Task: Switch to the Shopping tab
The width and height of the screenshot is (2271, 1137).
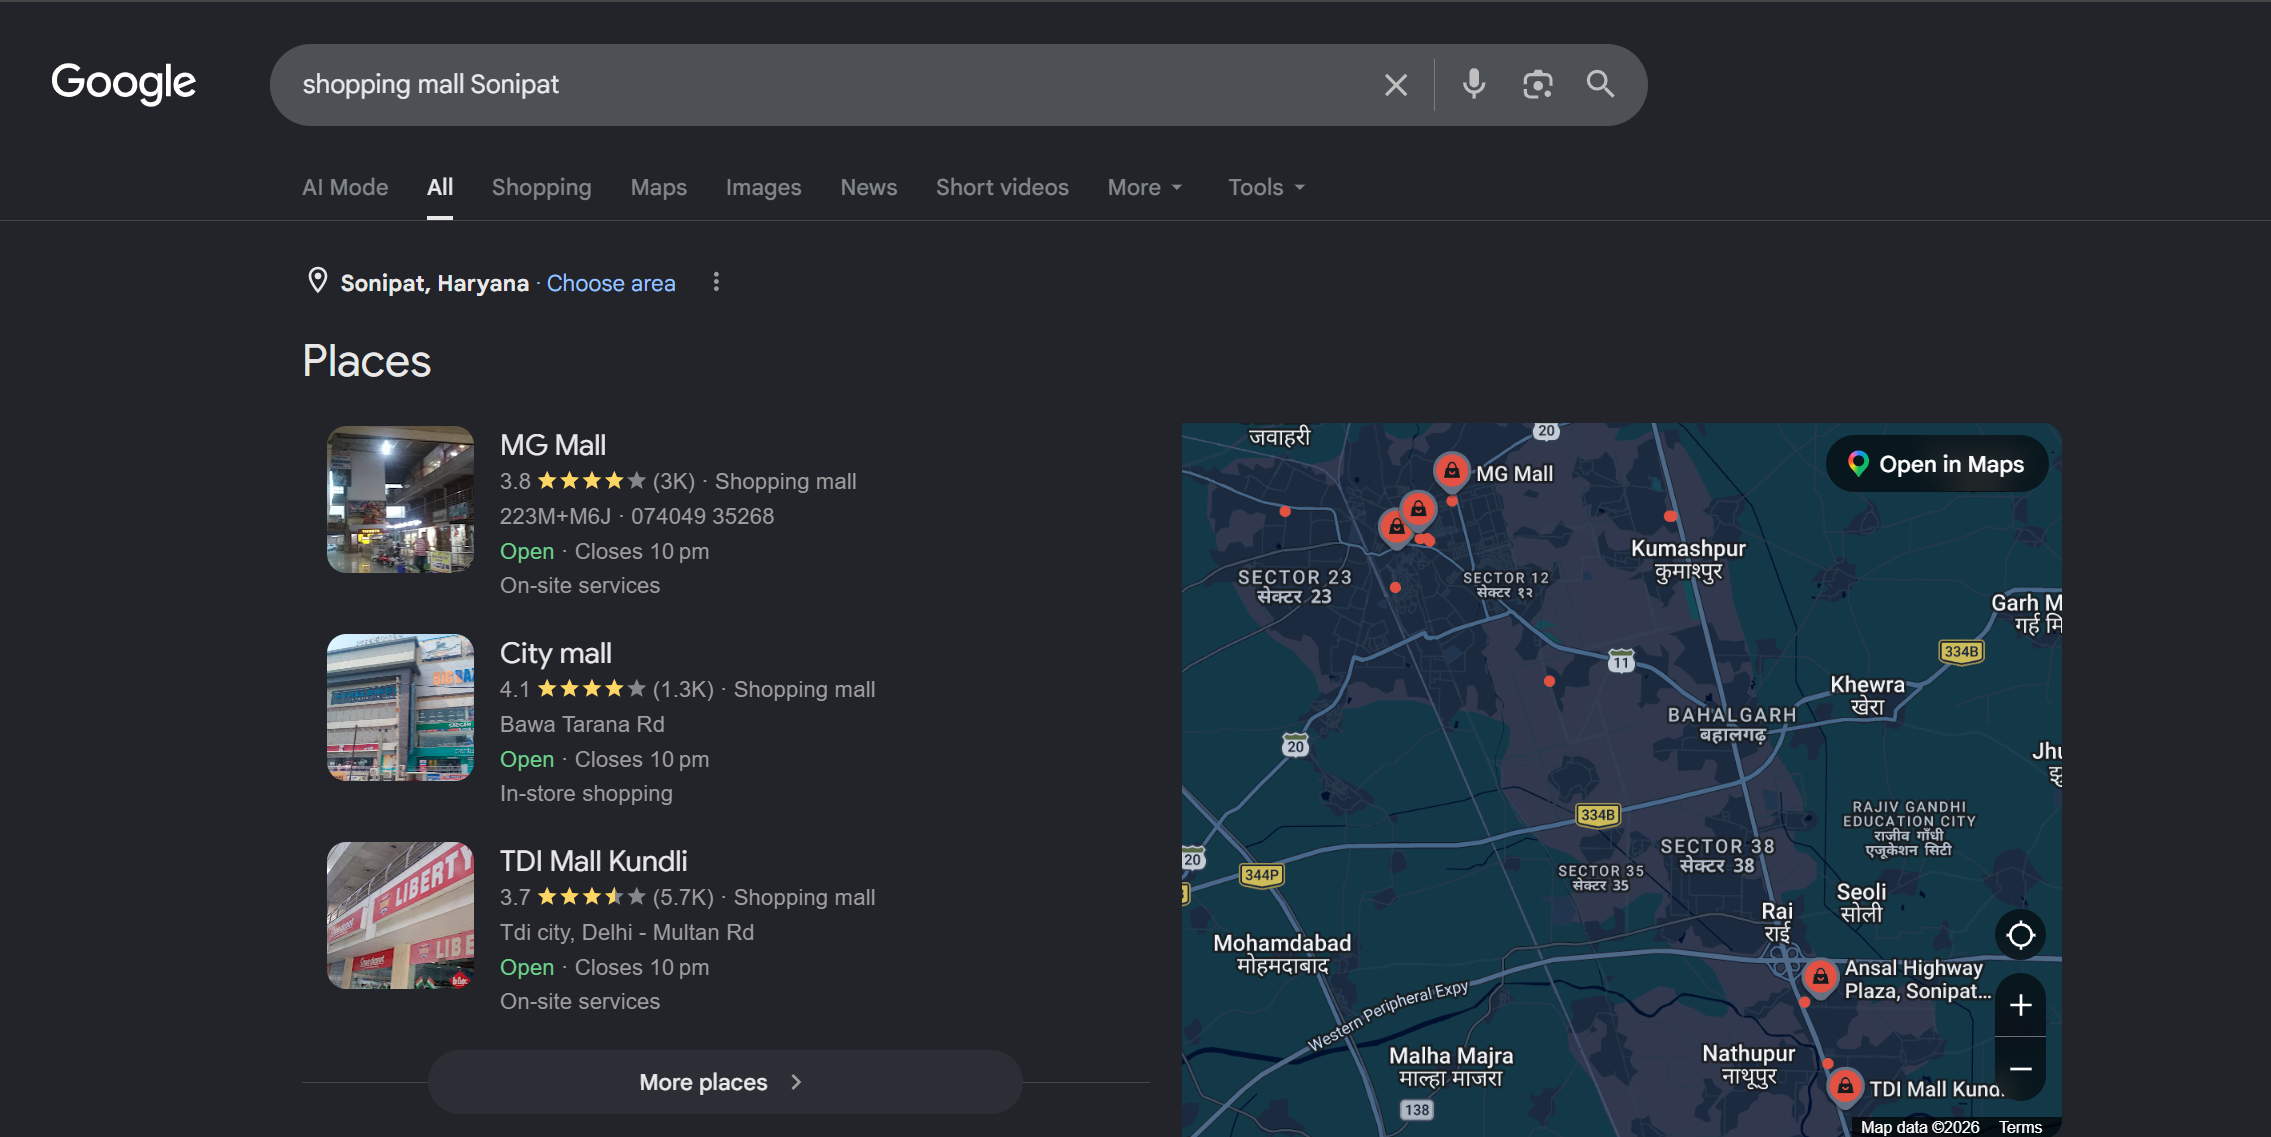Action: click(541, 187)
